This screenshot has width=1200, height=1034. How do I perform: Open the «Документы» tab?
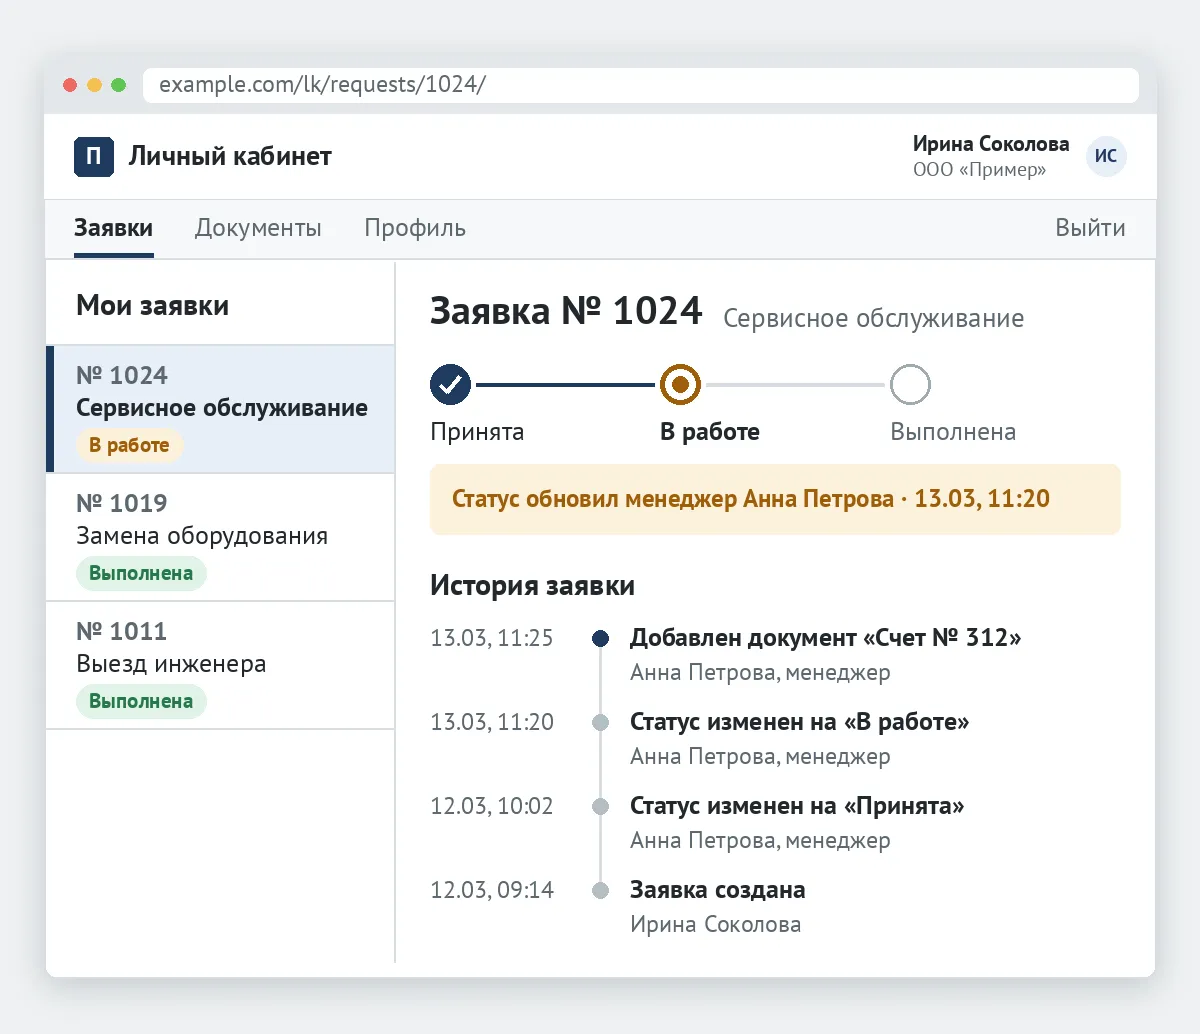point(258,228)
